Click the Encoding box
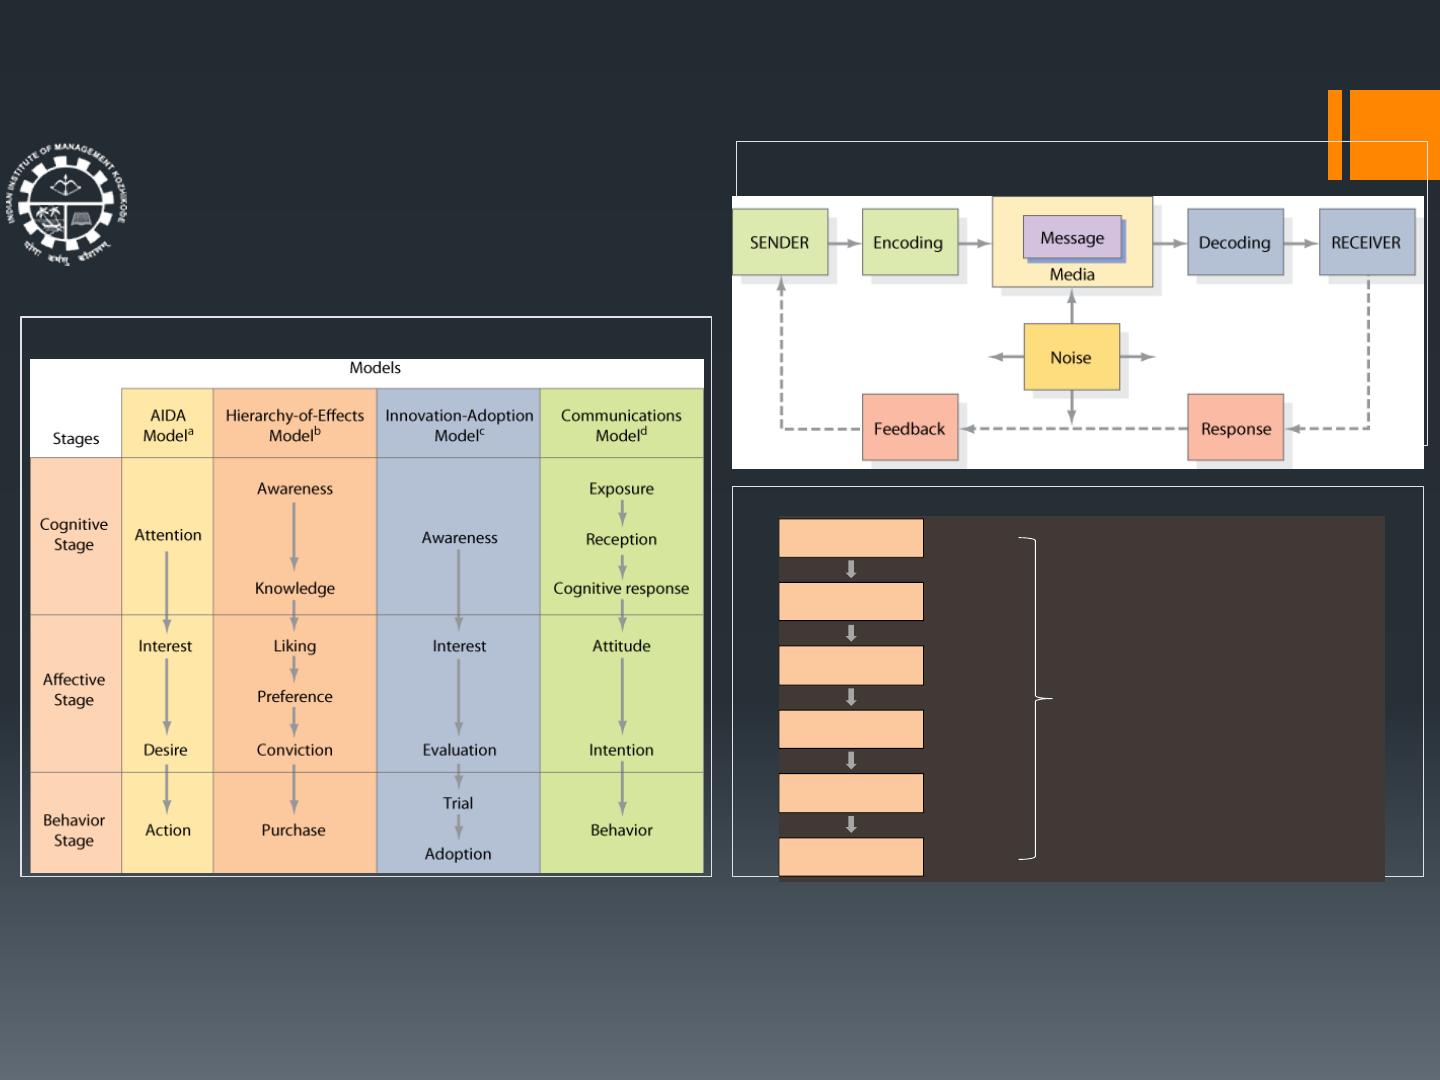The image size is (1440, 1080). (909, 242)
